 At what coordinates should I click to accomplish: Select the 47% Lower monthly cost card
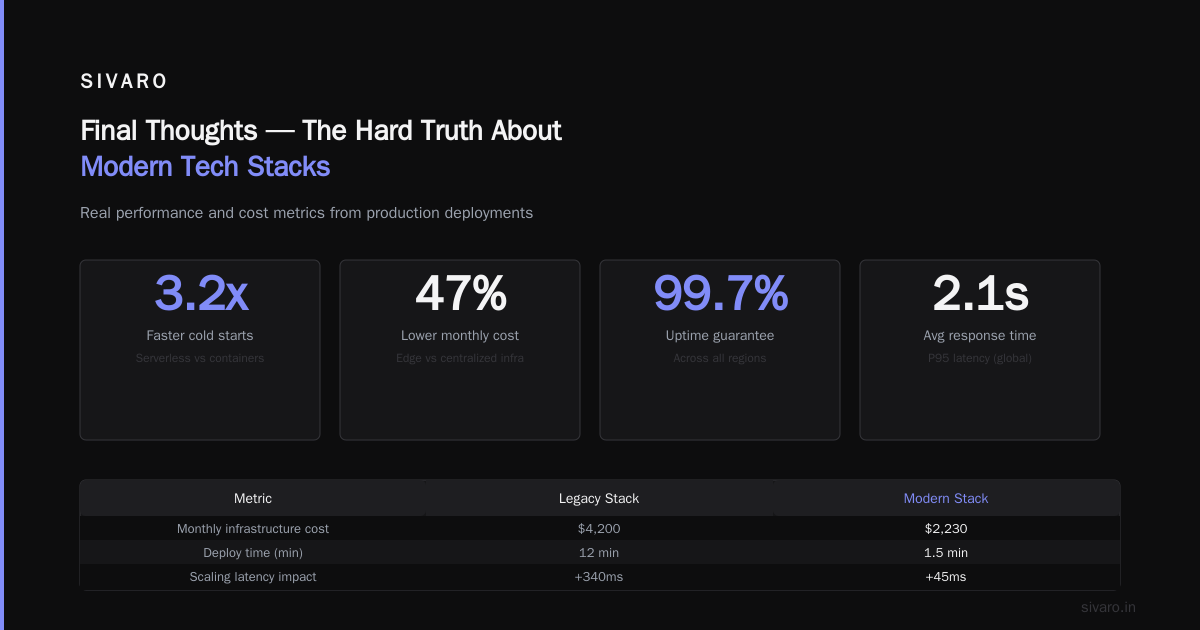(460, 350)
